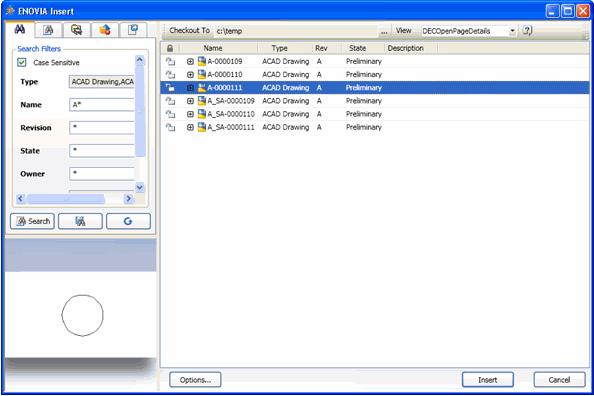Click the Revision filter input field

click(102, 128)
